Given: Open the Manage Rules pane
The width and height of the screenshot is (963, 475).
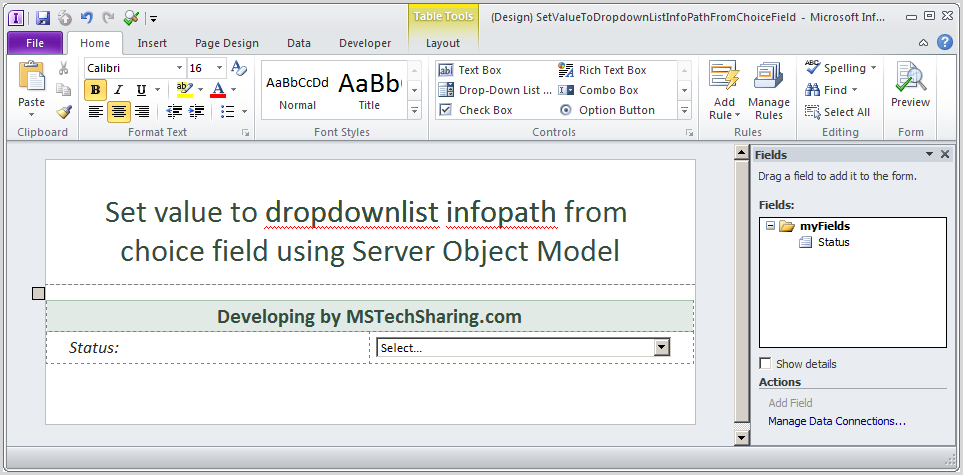Looking at the screenshot, I should click(769, 91).
